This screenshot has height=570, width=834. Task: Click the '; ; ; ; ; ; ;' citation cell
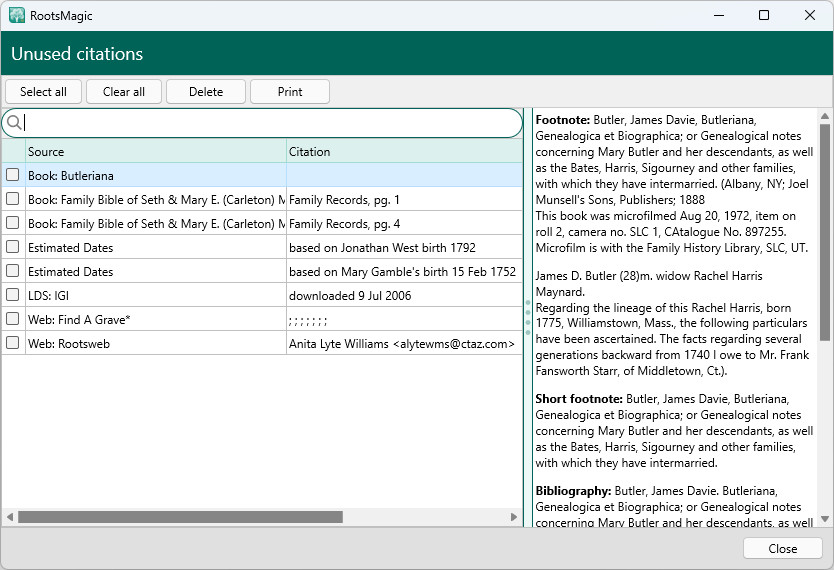pyautogui.click(x=404, y=320)
